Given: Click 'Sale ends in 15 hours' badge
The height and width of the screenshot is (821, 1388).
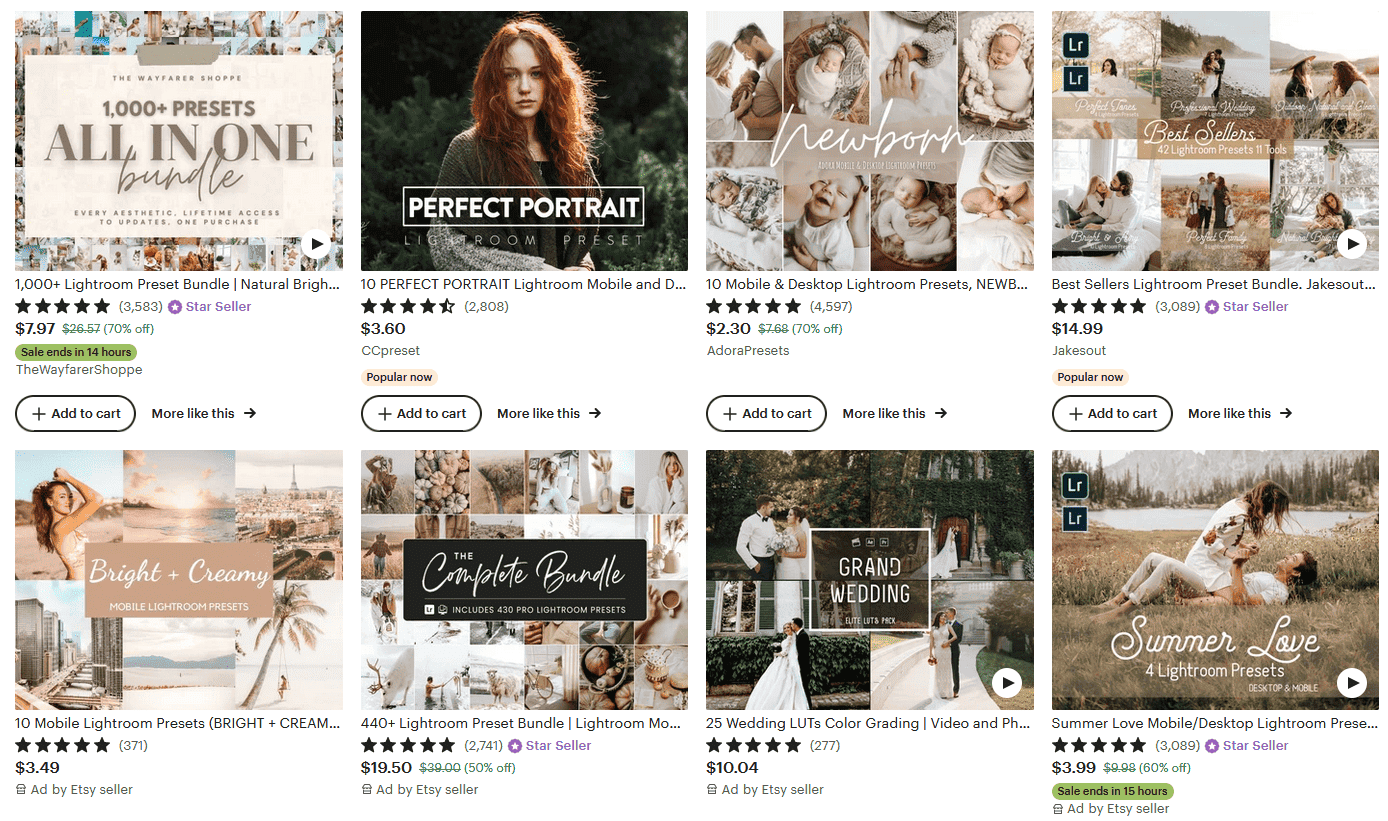Looking at the screenshot, I should click(x=1113, y=791).
